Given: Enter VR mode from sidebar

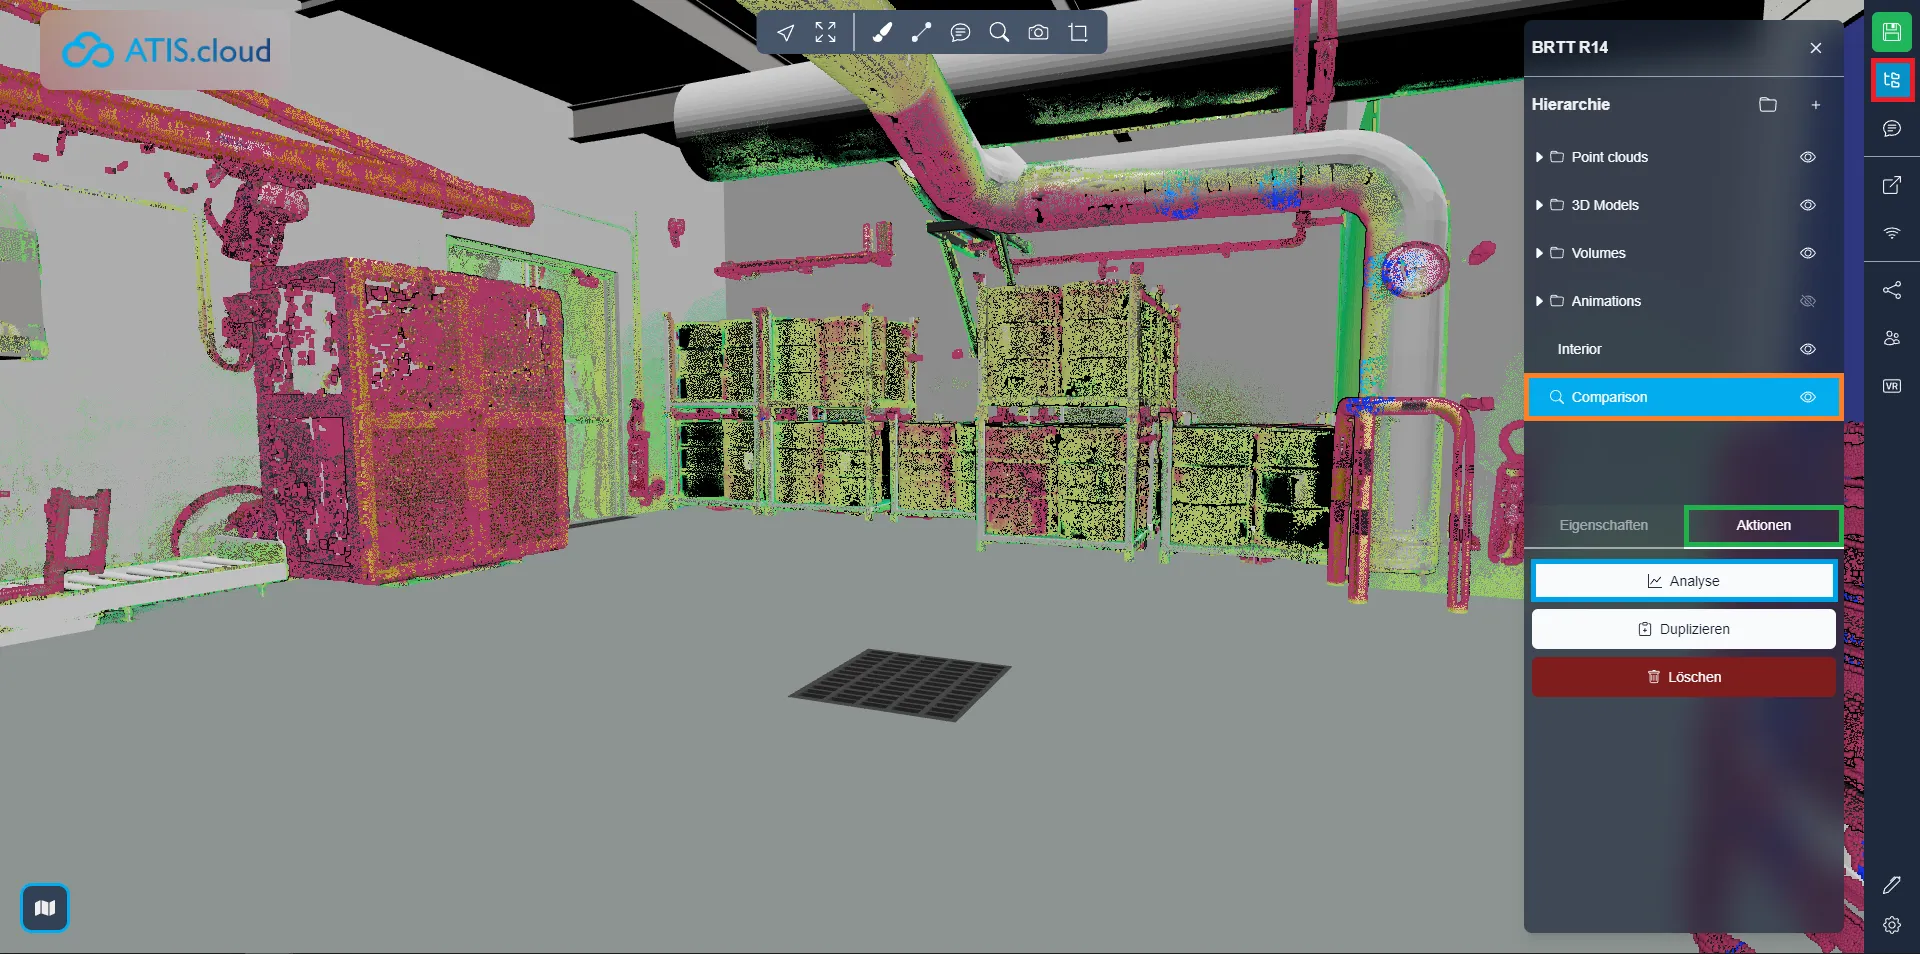Looking at the screenshot, I should (1891, 386).
